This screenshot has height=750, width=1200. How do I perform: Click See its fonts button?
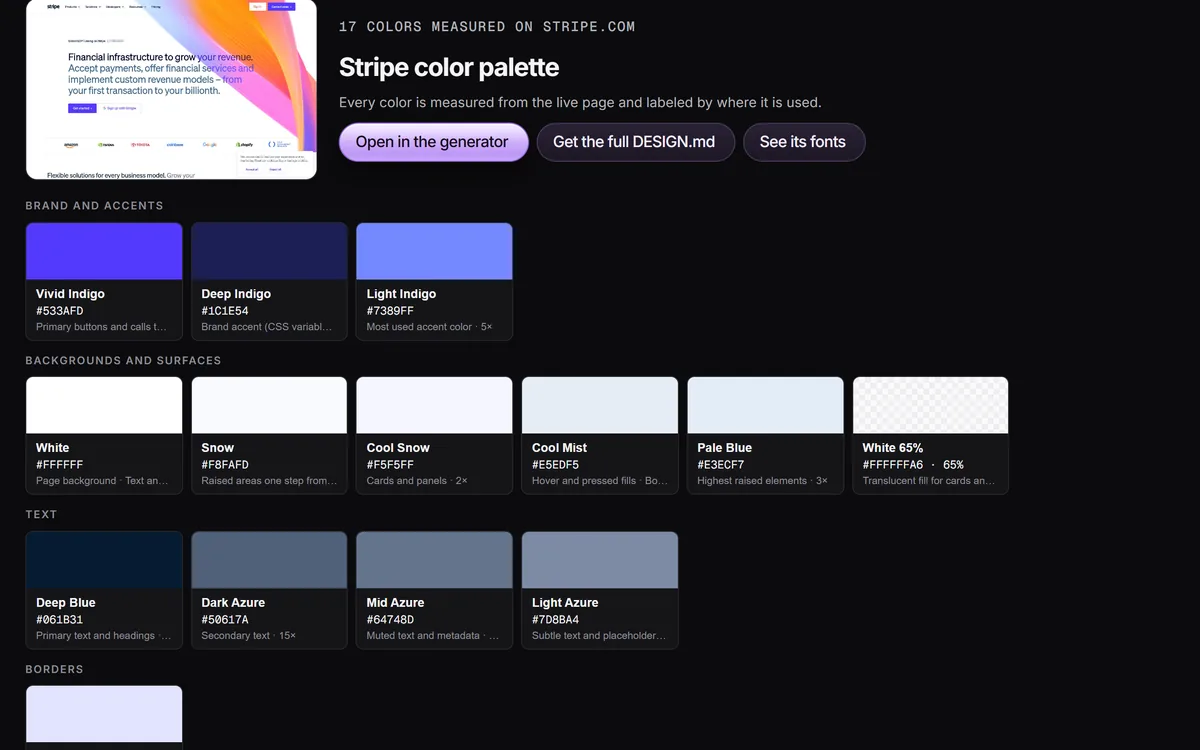tap(803, 142)
